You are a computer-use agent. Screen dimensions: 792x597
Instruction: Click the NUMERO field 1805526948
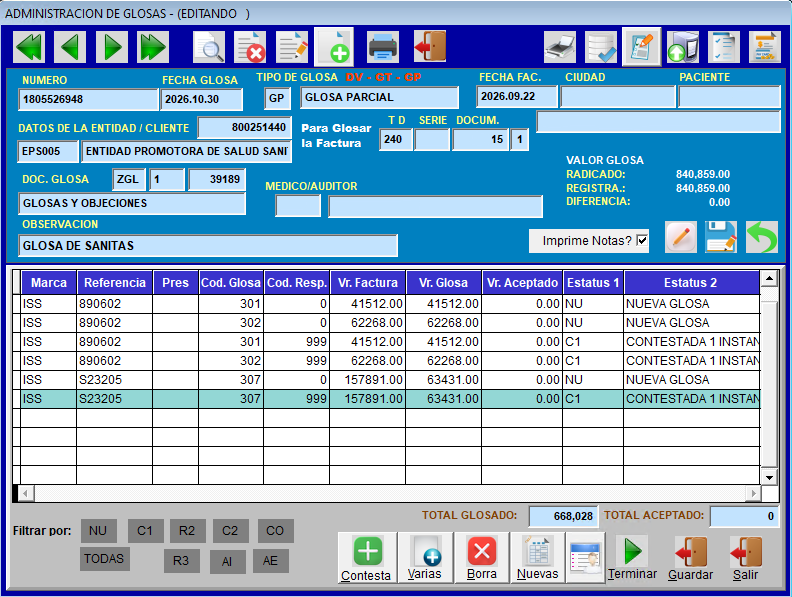[x=88, y=100]
